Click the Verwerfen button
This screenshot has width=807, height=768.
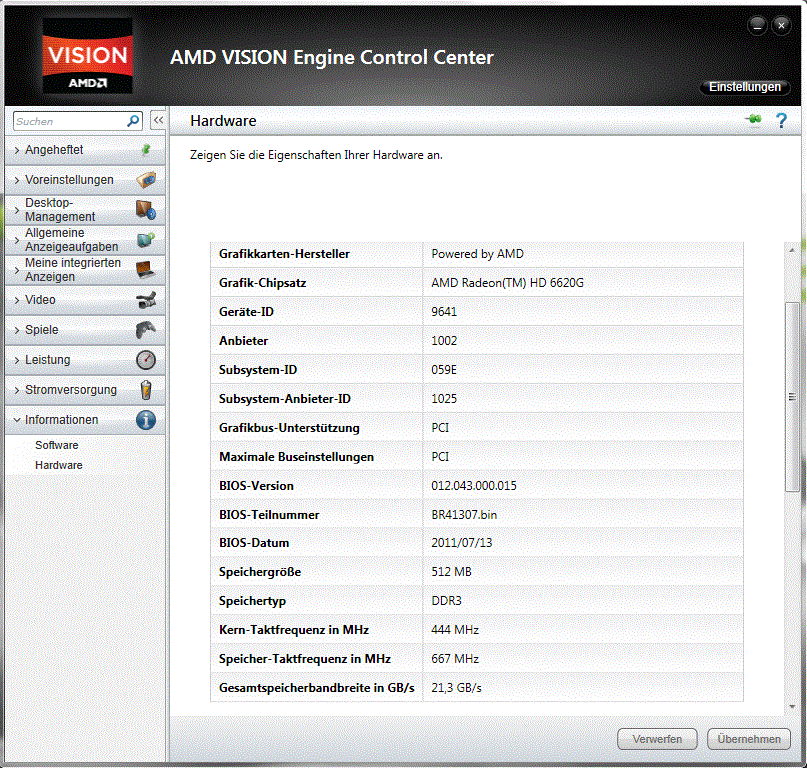click(657, 739)
